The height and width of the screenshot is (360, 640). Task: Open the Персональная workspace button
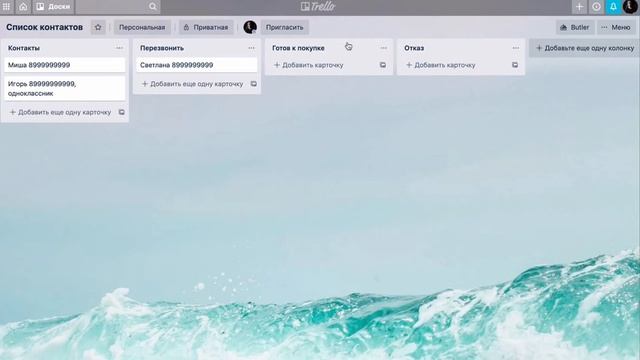(142, 27)
